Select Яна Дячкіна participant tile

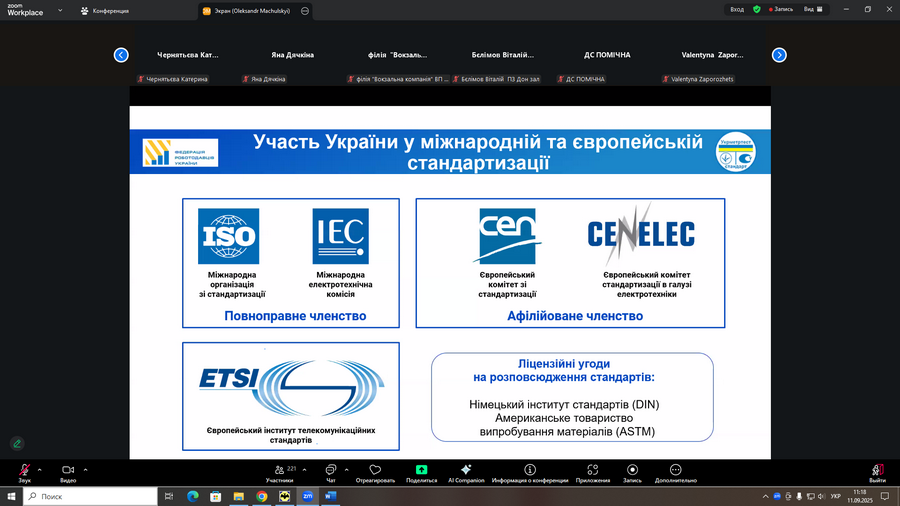tap(293, 55)
